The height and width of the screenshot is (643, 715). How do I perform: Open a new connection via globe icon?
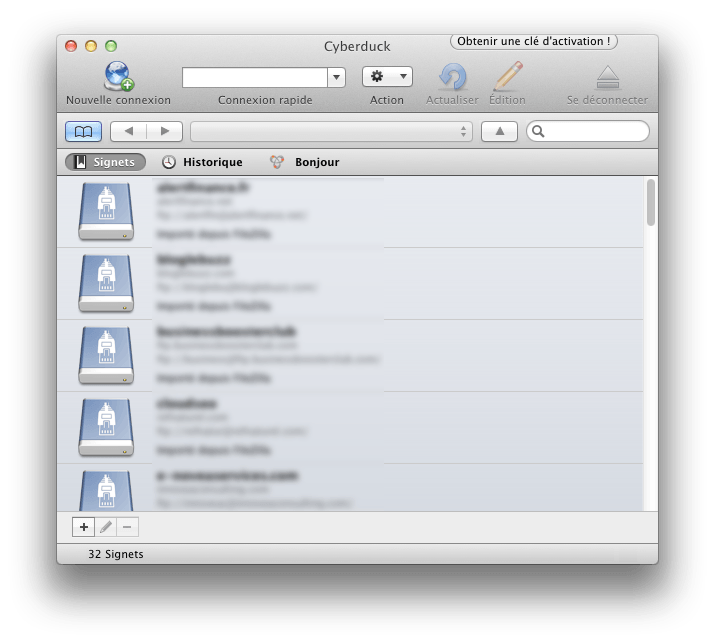coord(119,76)
